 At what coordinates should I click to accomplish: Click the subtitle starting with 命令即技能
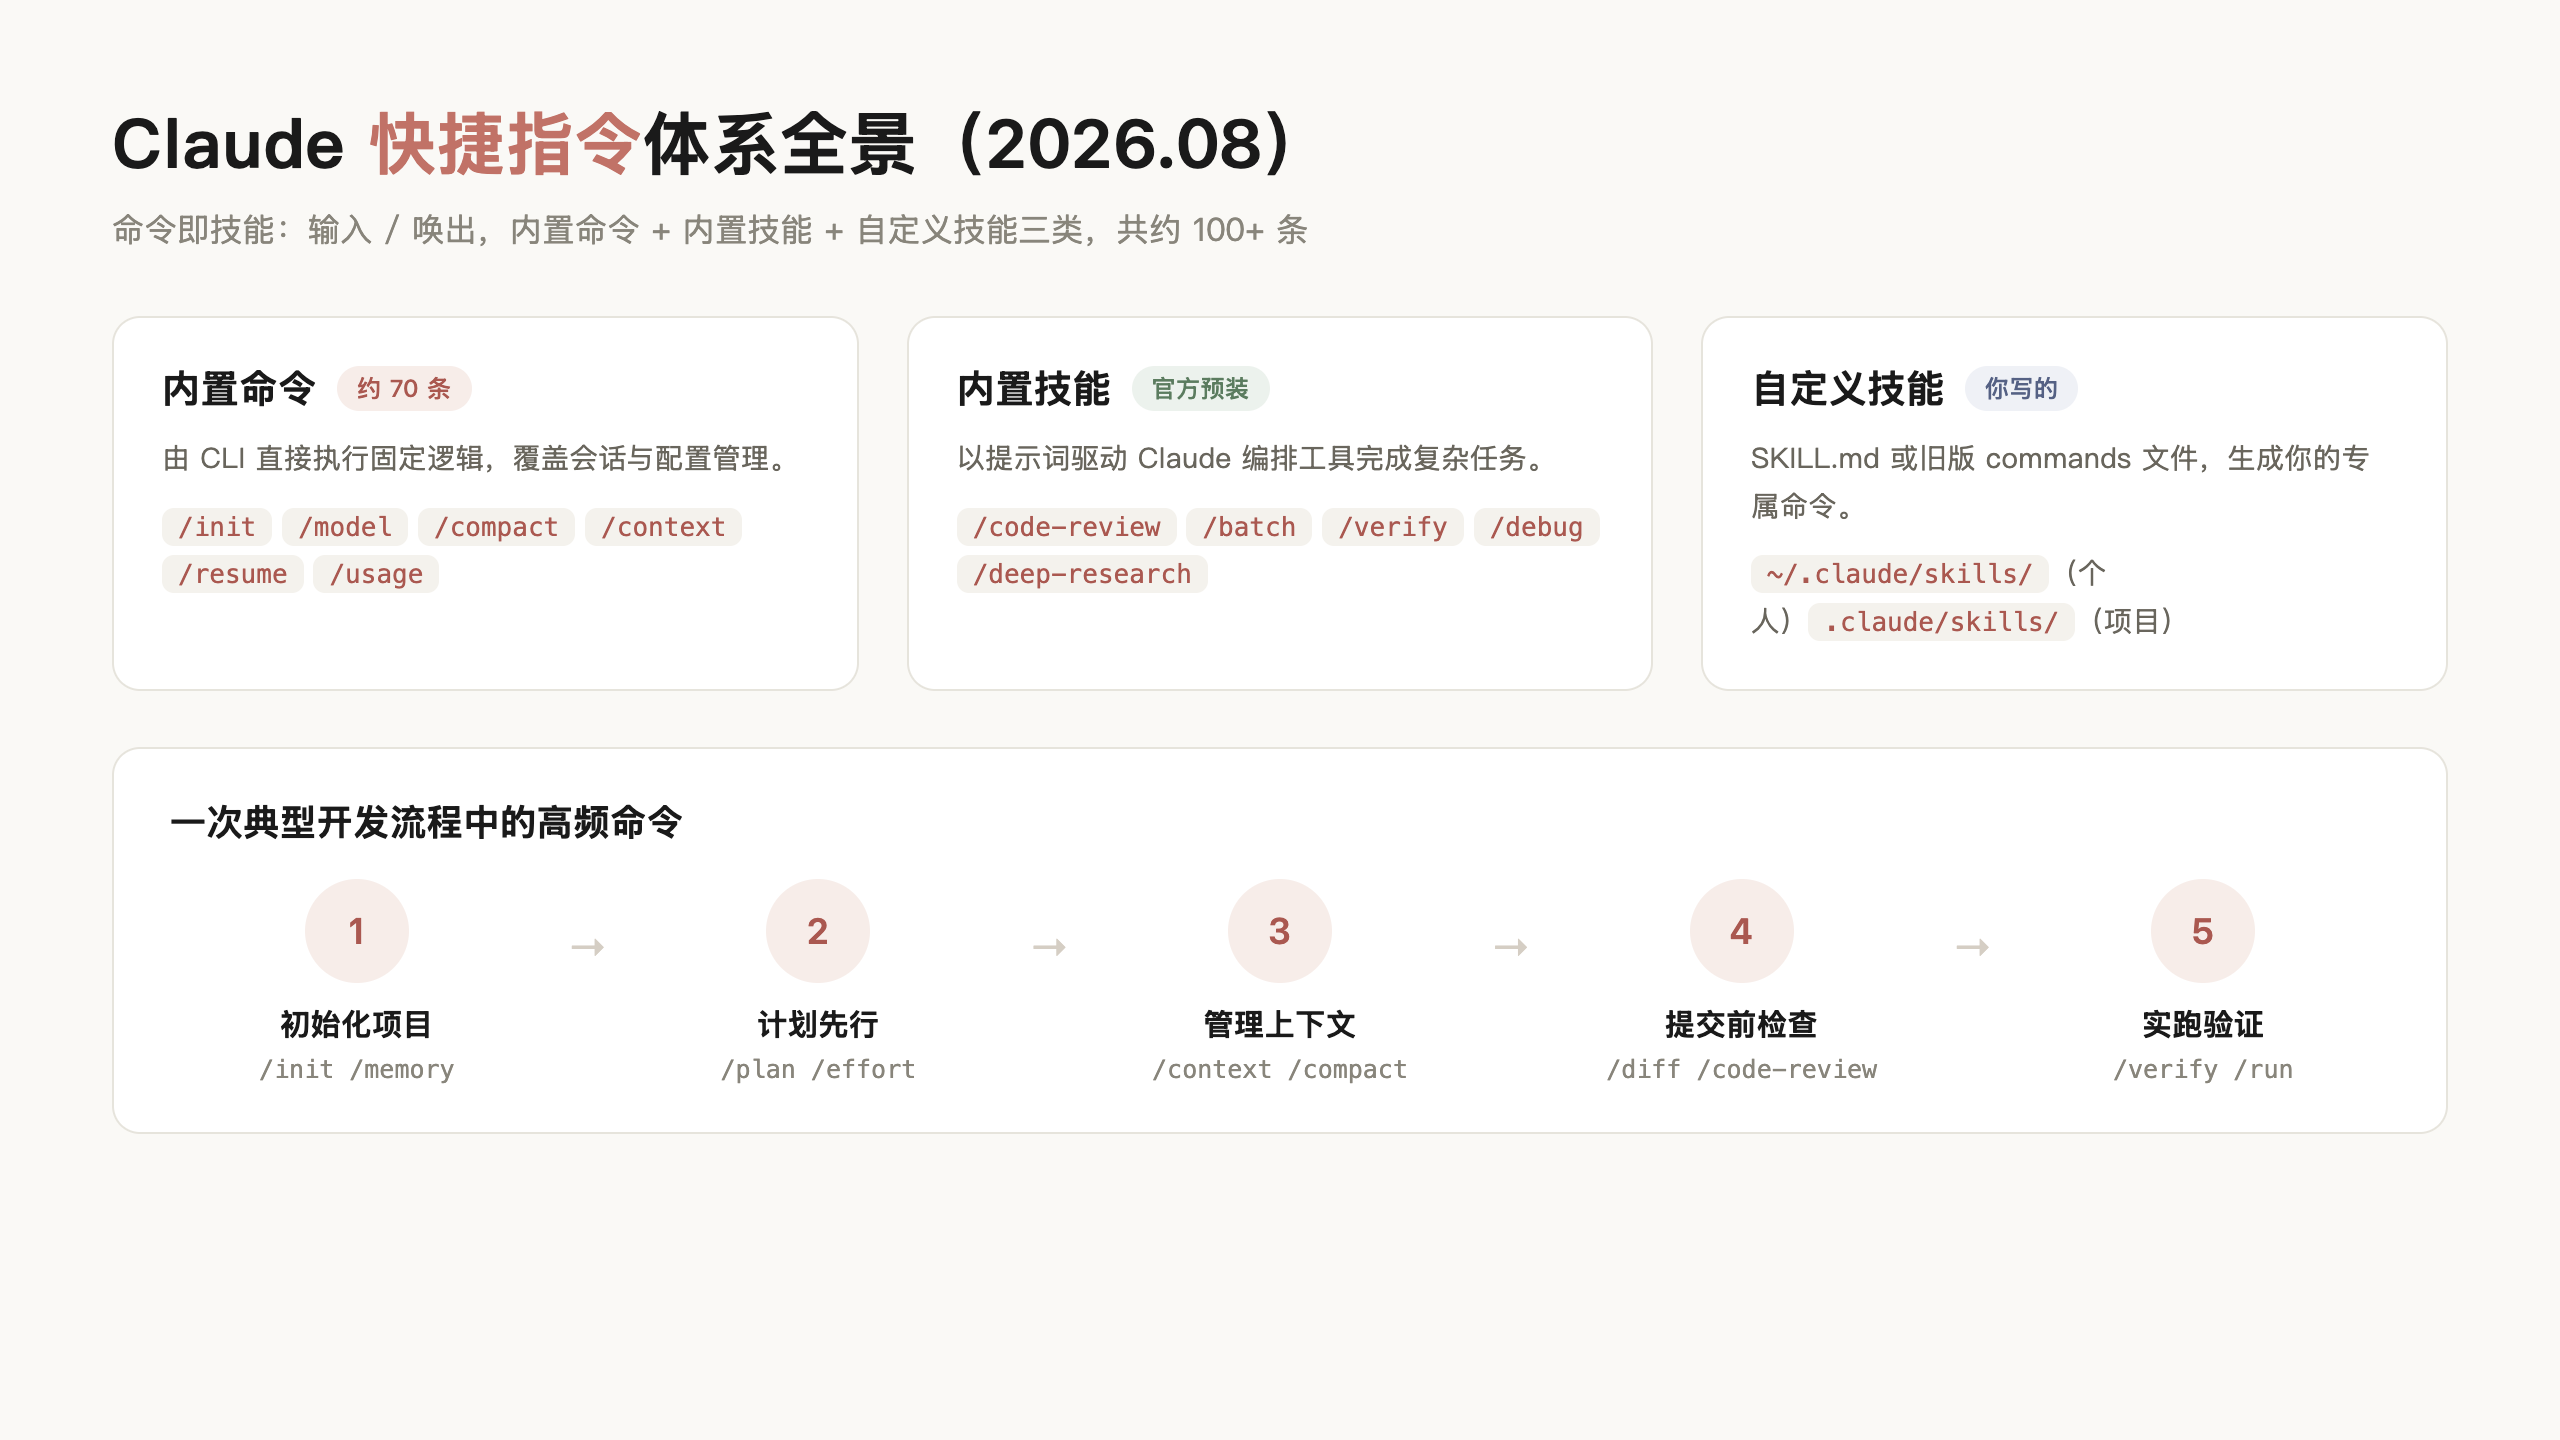click(710, 230)
